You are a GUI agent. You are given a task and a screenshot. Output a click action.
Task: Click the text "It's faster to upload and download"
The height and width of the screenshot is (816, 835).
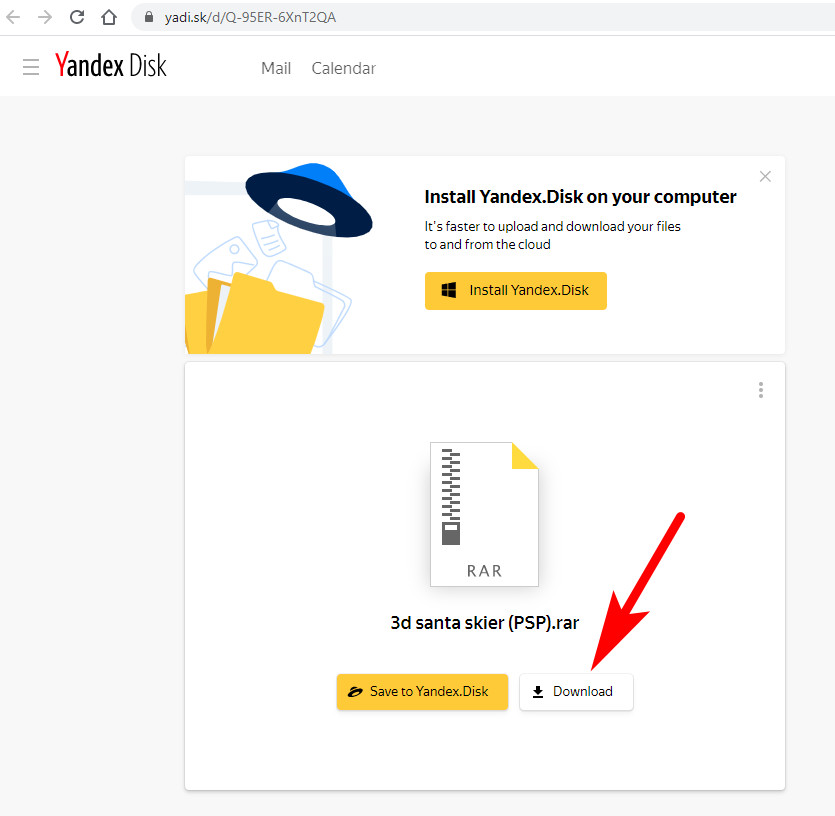click(525, 226)
